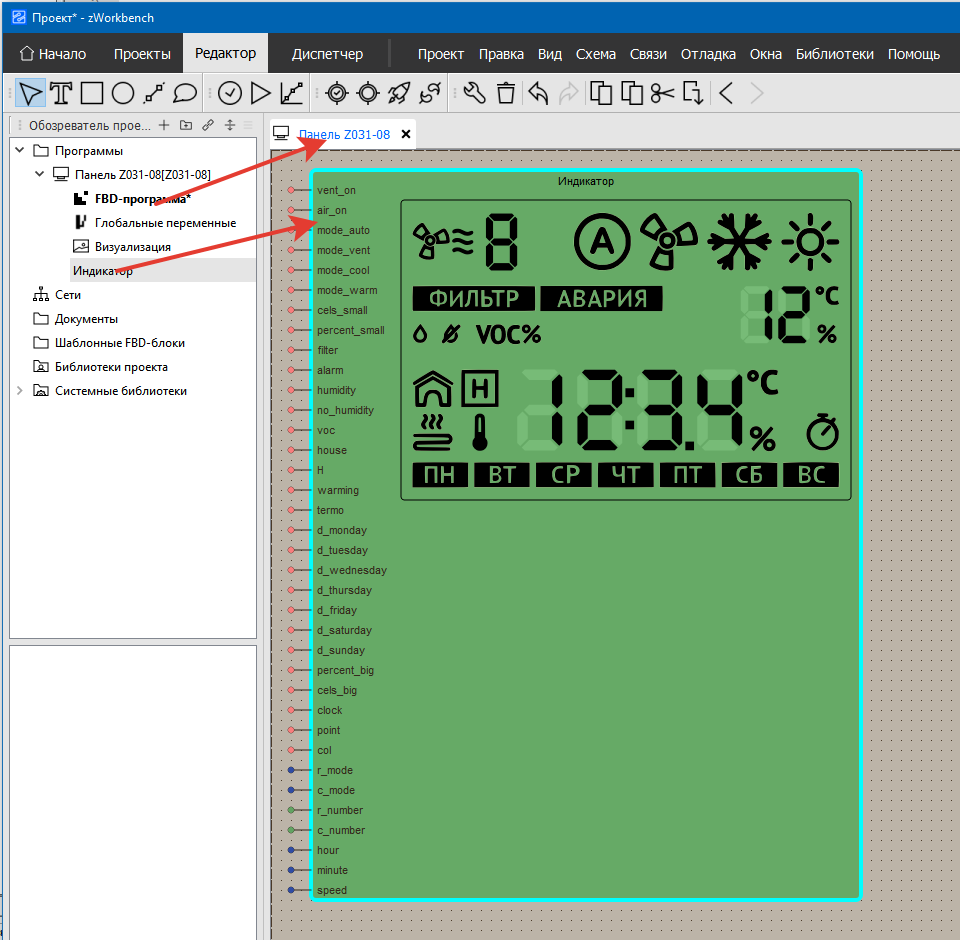
Task: Open the Начало home tab
Action: (x=53, y=54)
